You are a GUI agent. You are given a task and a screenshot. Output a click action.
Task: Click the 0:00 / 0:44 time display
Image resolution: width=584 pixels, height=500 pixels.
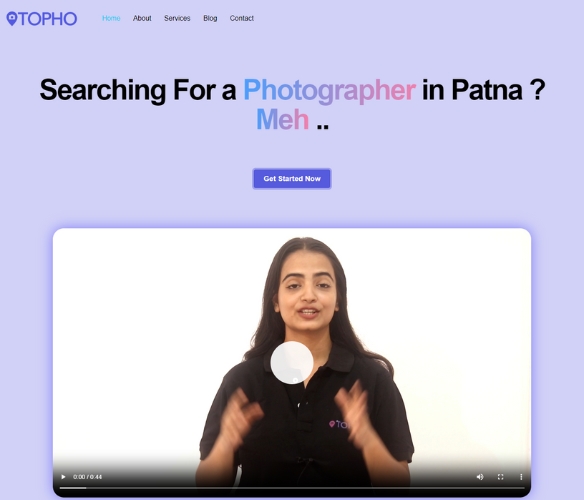pyautogui.click(x=87, y=477)
